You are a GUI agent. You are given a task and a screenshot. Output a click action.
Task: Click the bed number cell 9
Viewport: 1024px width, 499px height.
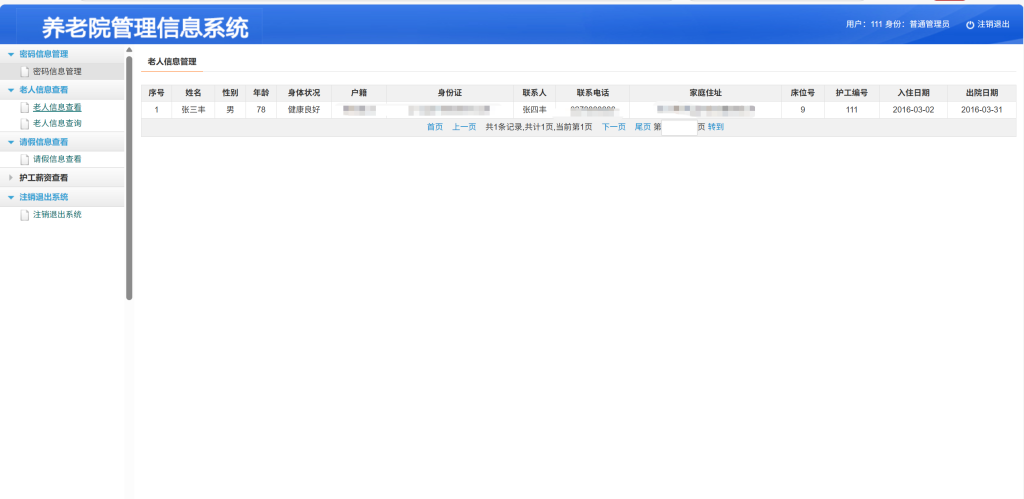pyautogui.click(x=803, y=110)
